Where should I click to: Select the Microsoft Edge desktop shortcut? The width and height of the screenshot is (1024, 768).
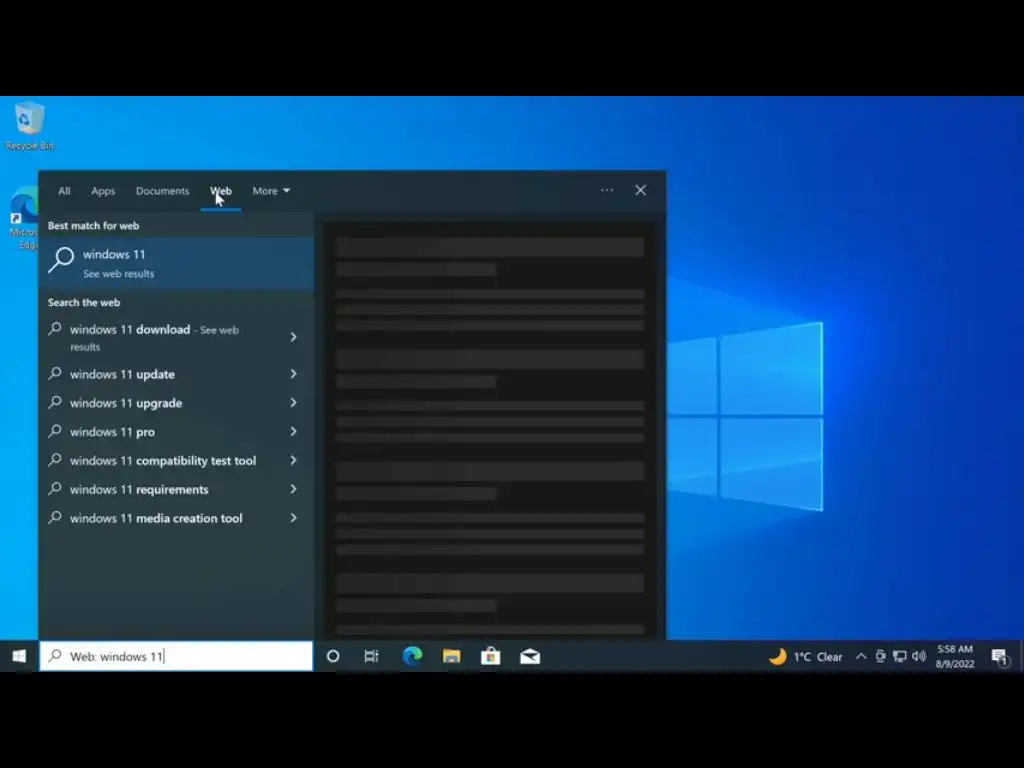coord(24,218)
